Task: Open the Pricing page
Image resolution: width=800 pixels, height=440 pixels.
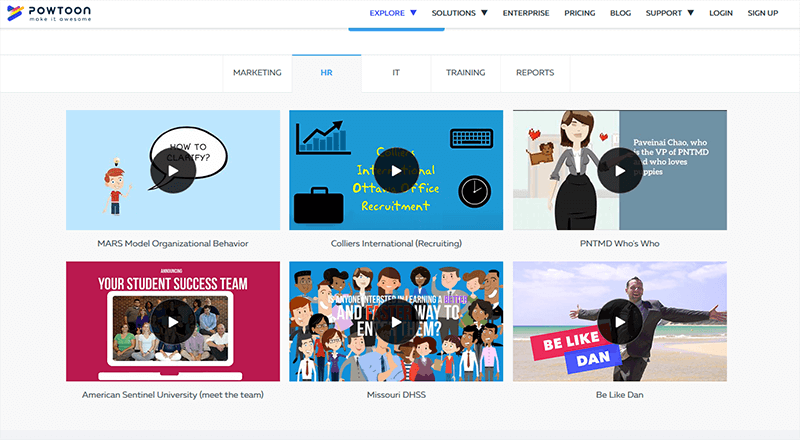Action: (x=580, y=13)
